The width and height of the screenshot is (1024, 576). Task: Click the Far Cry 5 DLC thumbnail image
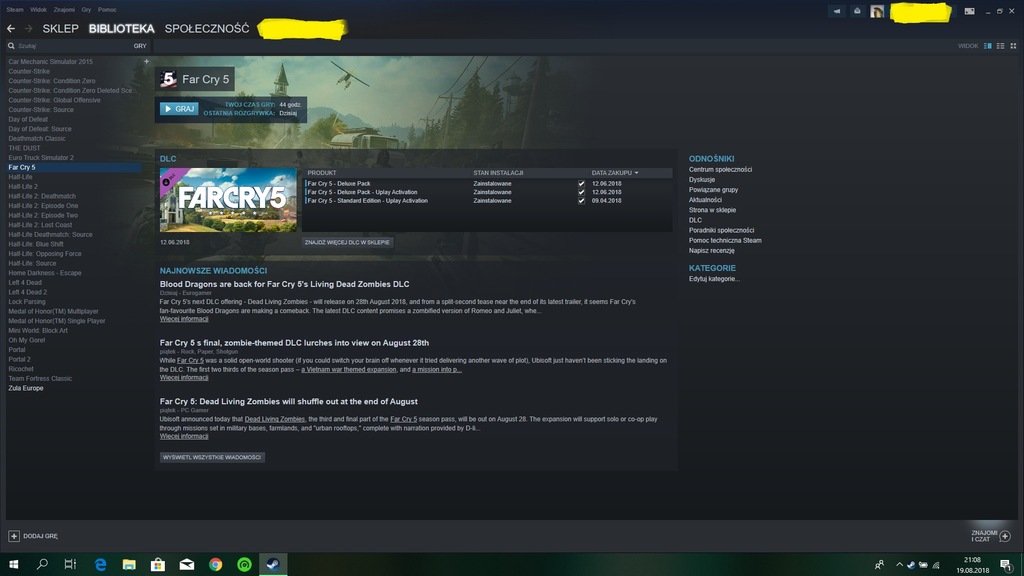228,200
